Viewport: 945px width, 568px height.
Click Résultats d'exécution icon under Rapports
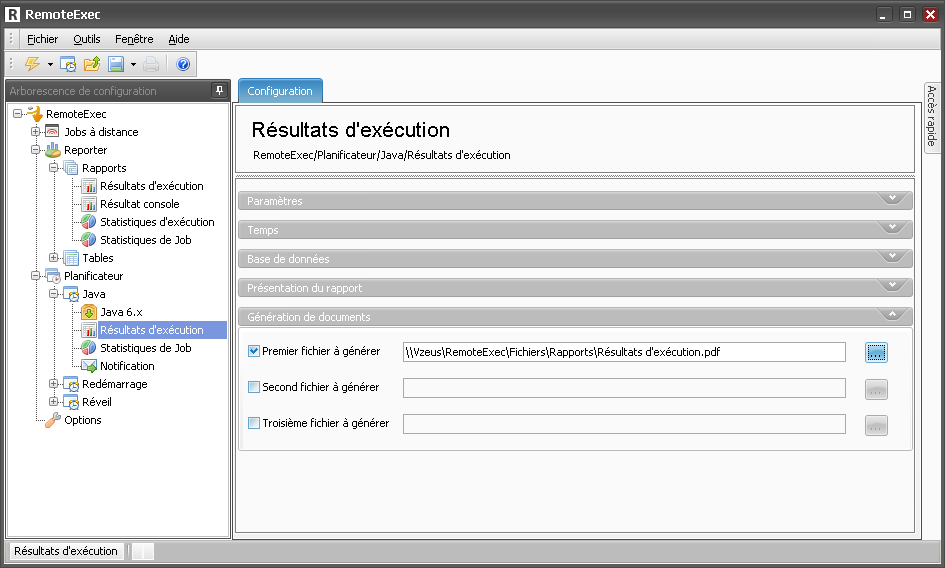(89, 186)
